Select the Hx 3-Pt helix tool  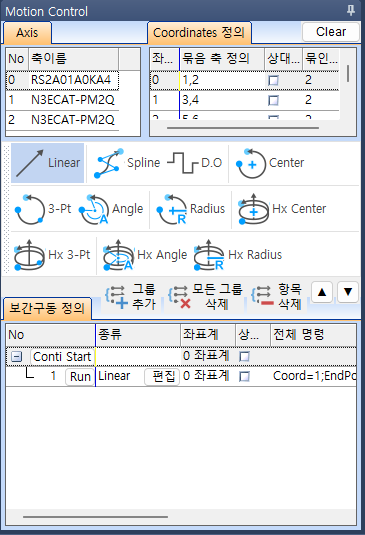(x=52, y=255)
